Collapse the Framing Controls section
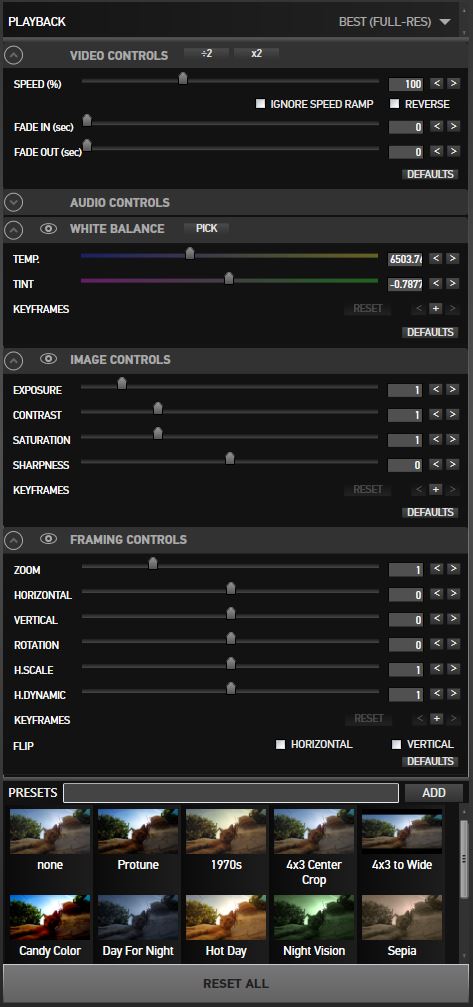 tap(13, 539)
